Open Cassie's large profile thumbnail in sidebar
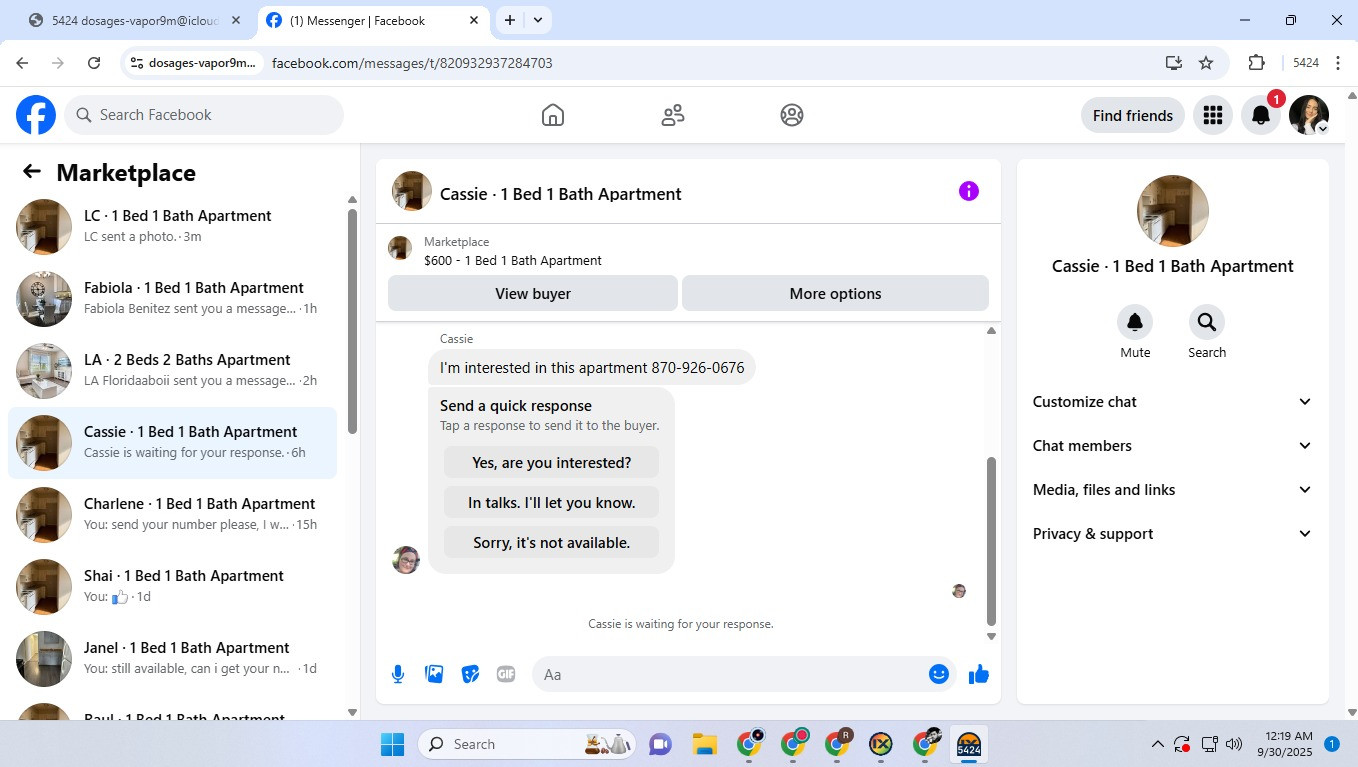Image resolution: width=1358 pixels, height=767 pixels. pos(1173,211)
